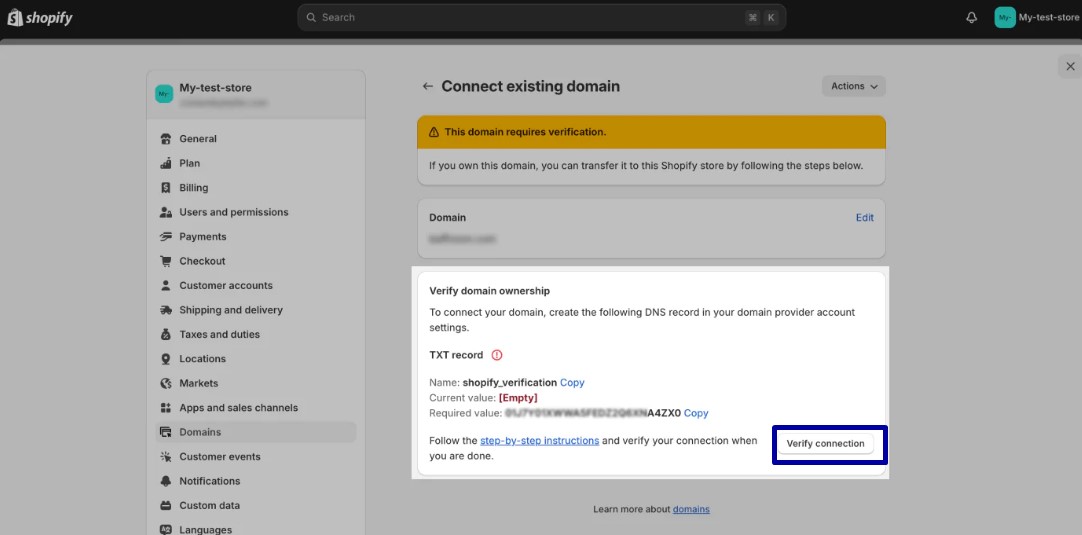Viewport: 1082px width, 535px height.
Task: Click the Notifications bell icon in sidebar
Action: 166,481
